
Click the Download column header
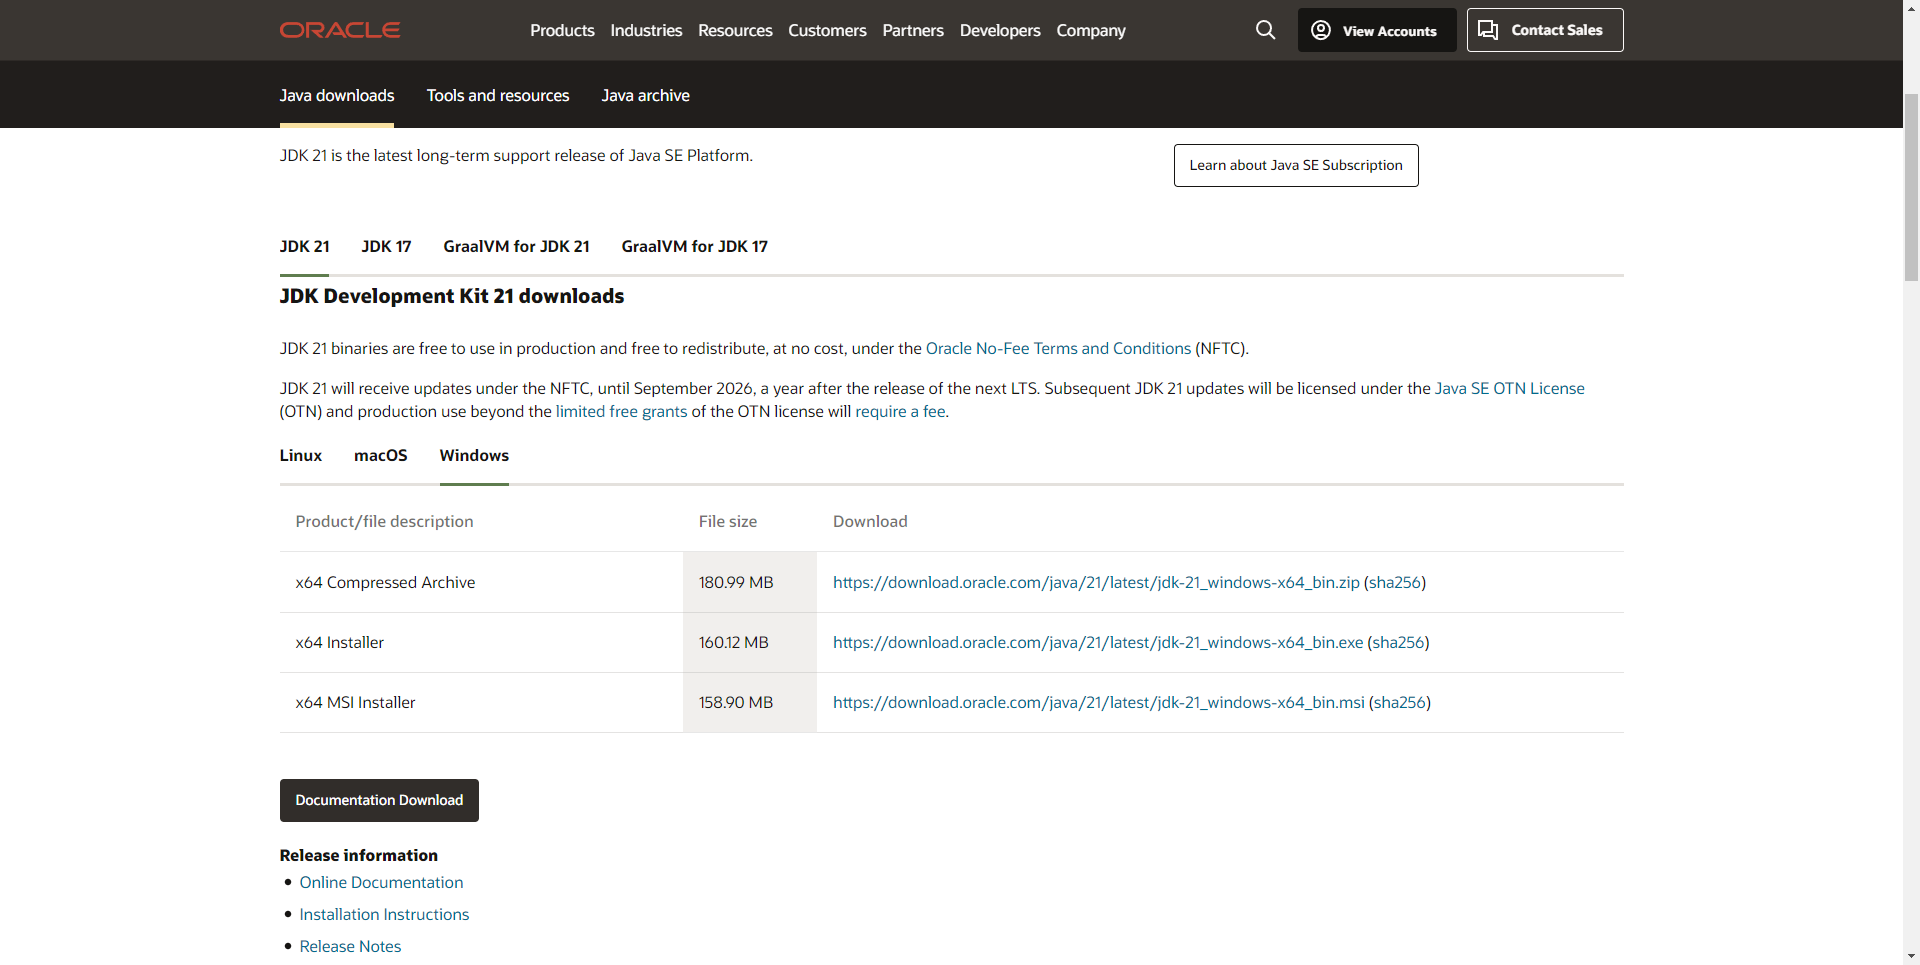coord(870,521)
